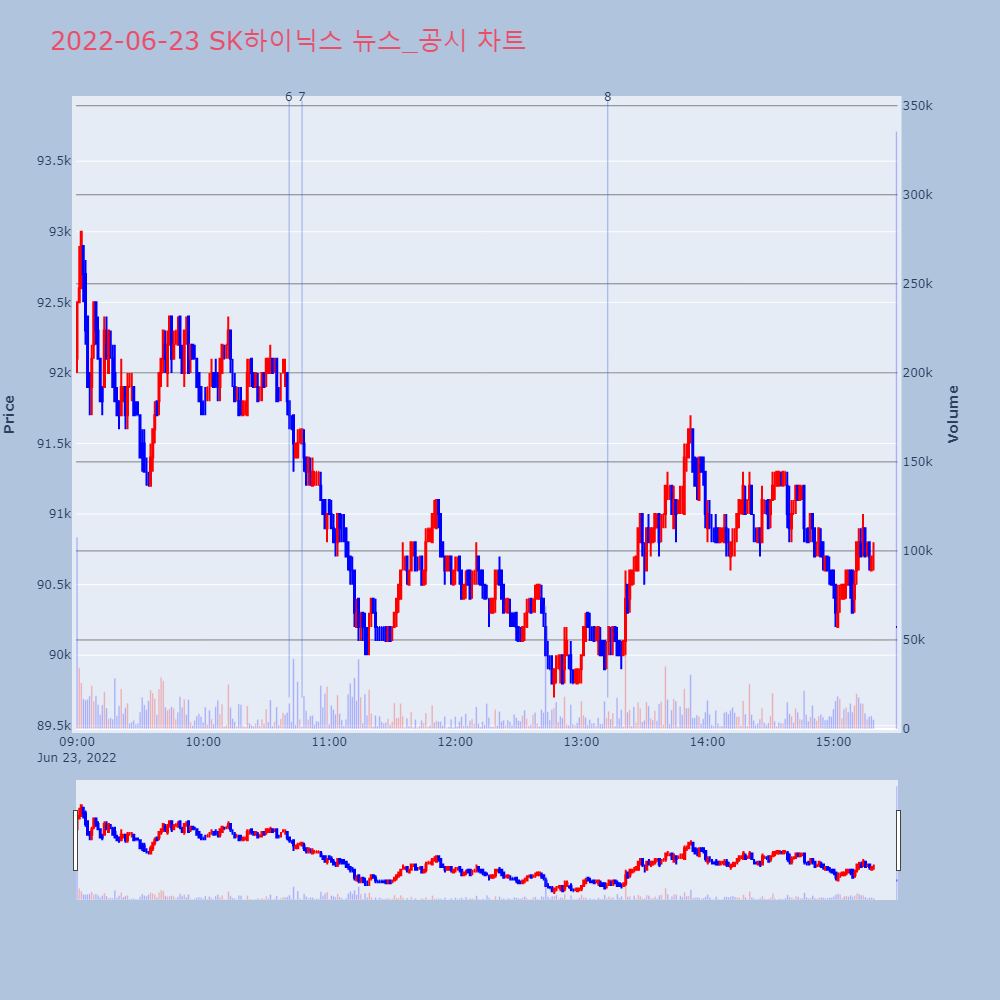This screenshot has width=1000, height=1000.
Task: Click the range slider mini chart
Action: point(487,840)
